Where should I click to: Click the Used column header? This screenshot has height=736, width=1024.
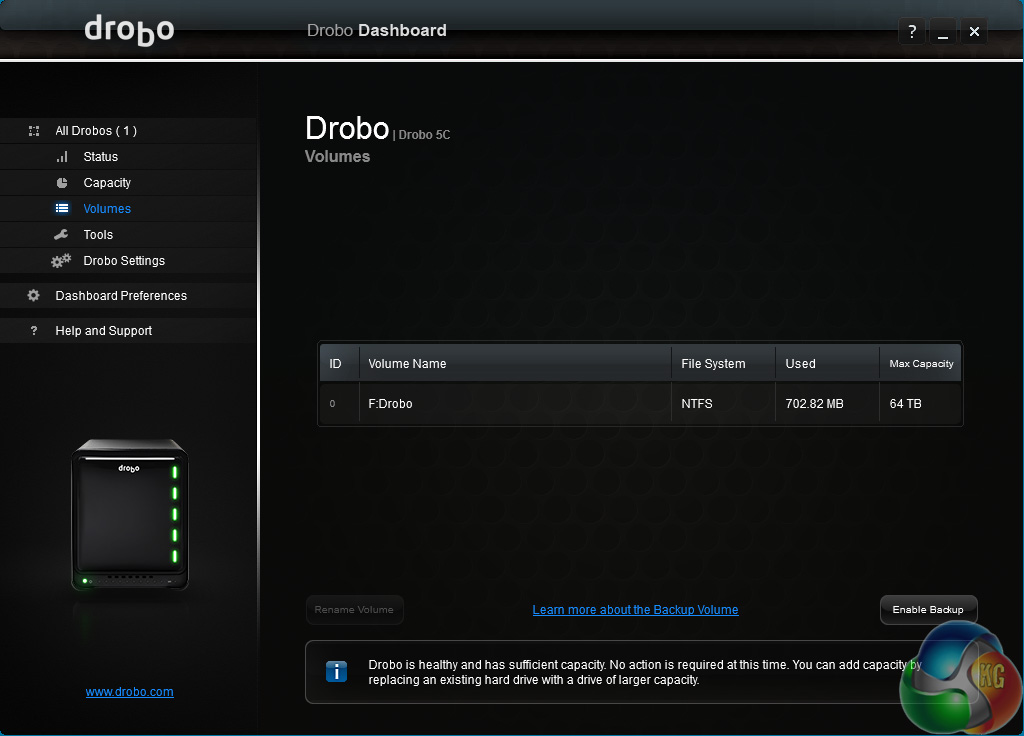tap(827, 364)
